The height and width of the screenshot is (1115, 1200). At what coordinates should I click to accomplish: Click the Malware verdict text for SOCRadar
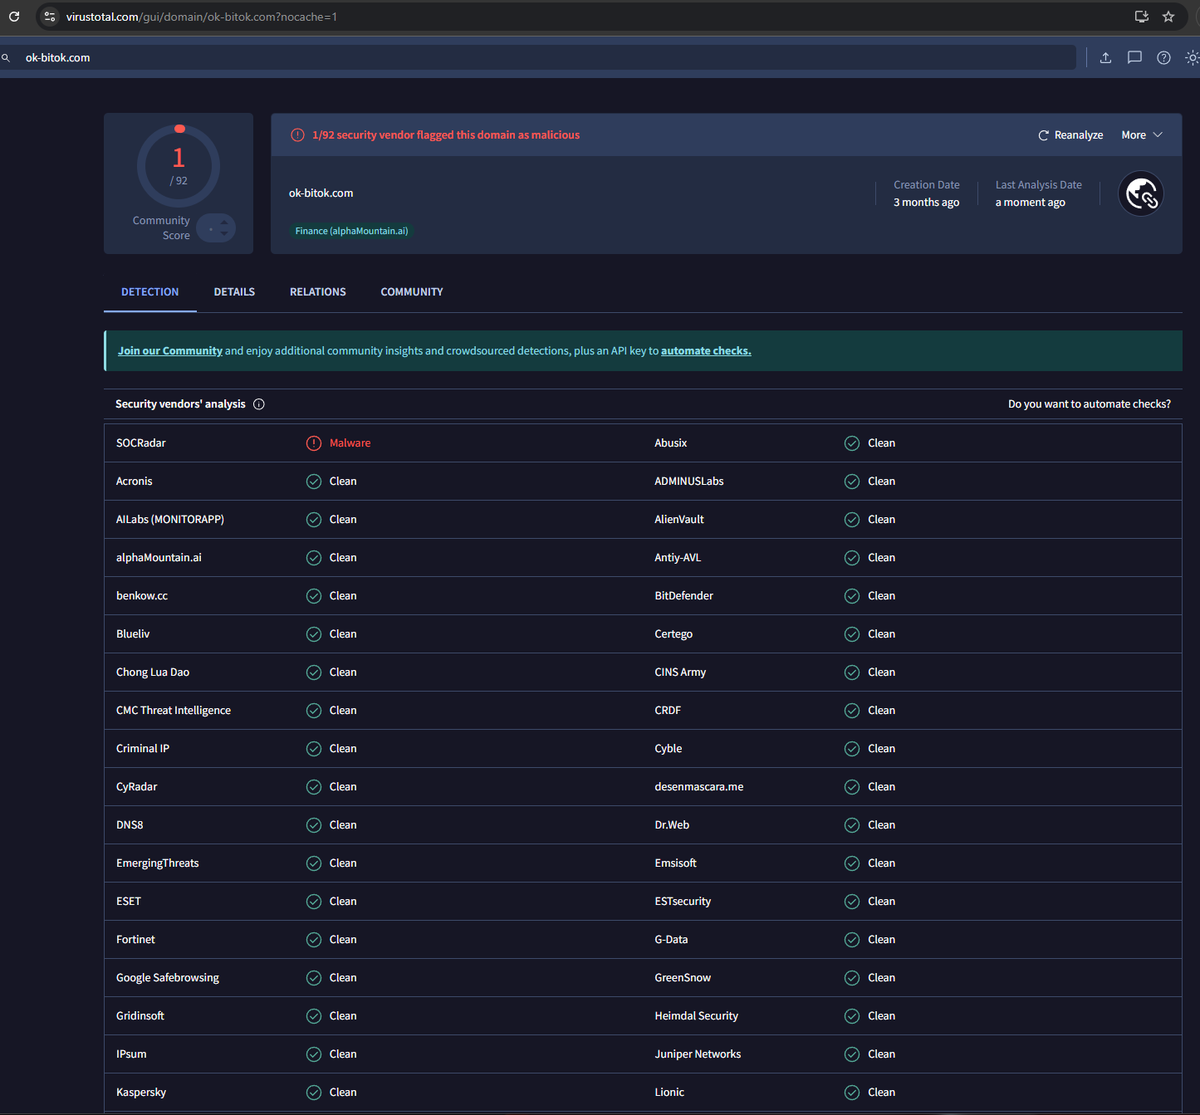click(x=350, y=443)
